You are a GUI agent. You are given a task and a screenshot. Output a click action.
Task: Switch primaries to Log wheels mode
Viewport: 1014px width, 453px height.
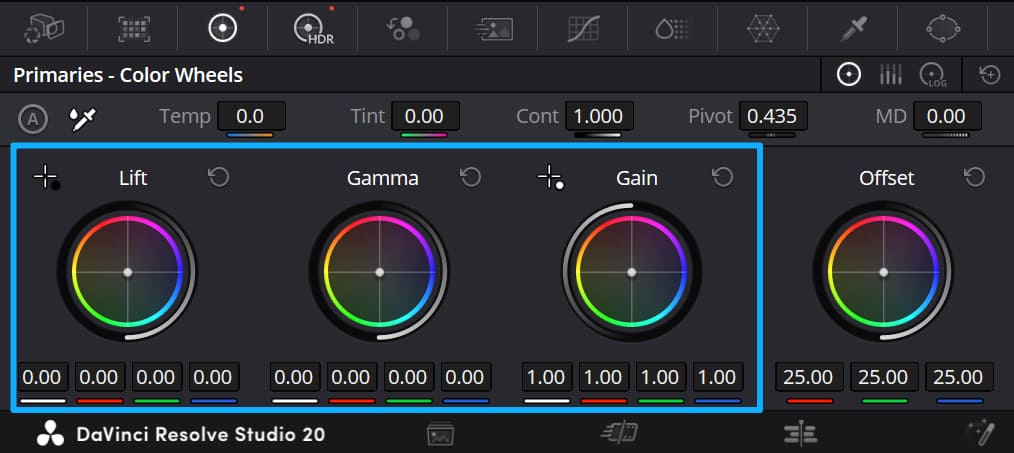click(x=931, y=75)
